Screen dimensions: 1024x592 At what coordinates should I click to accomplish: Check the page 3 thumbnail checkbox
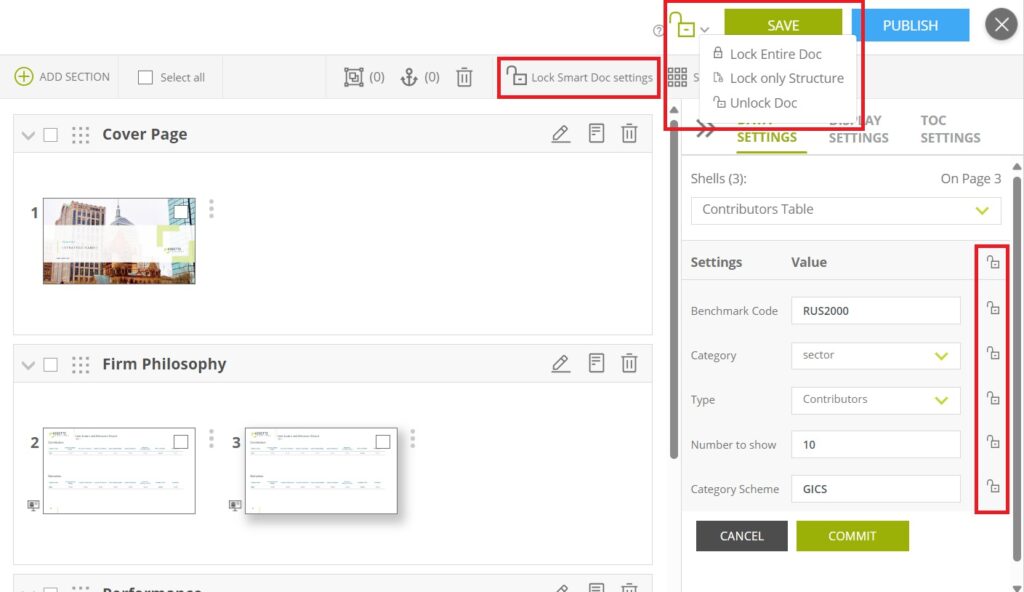383,442
